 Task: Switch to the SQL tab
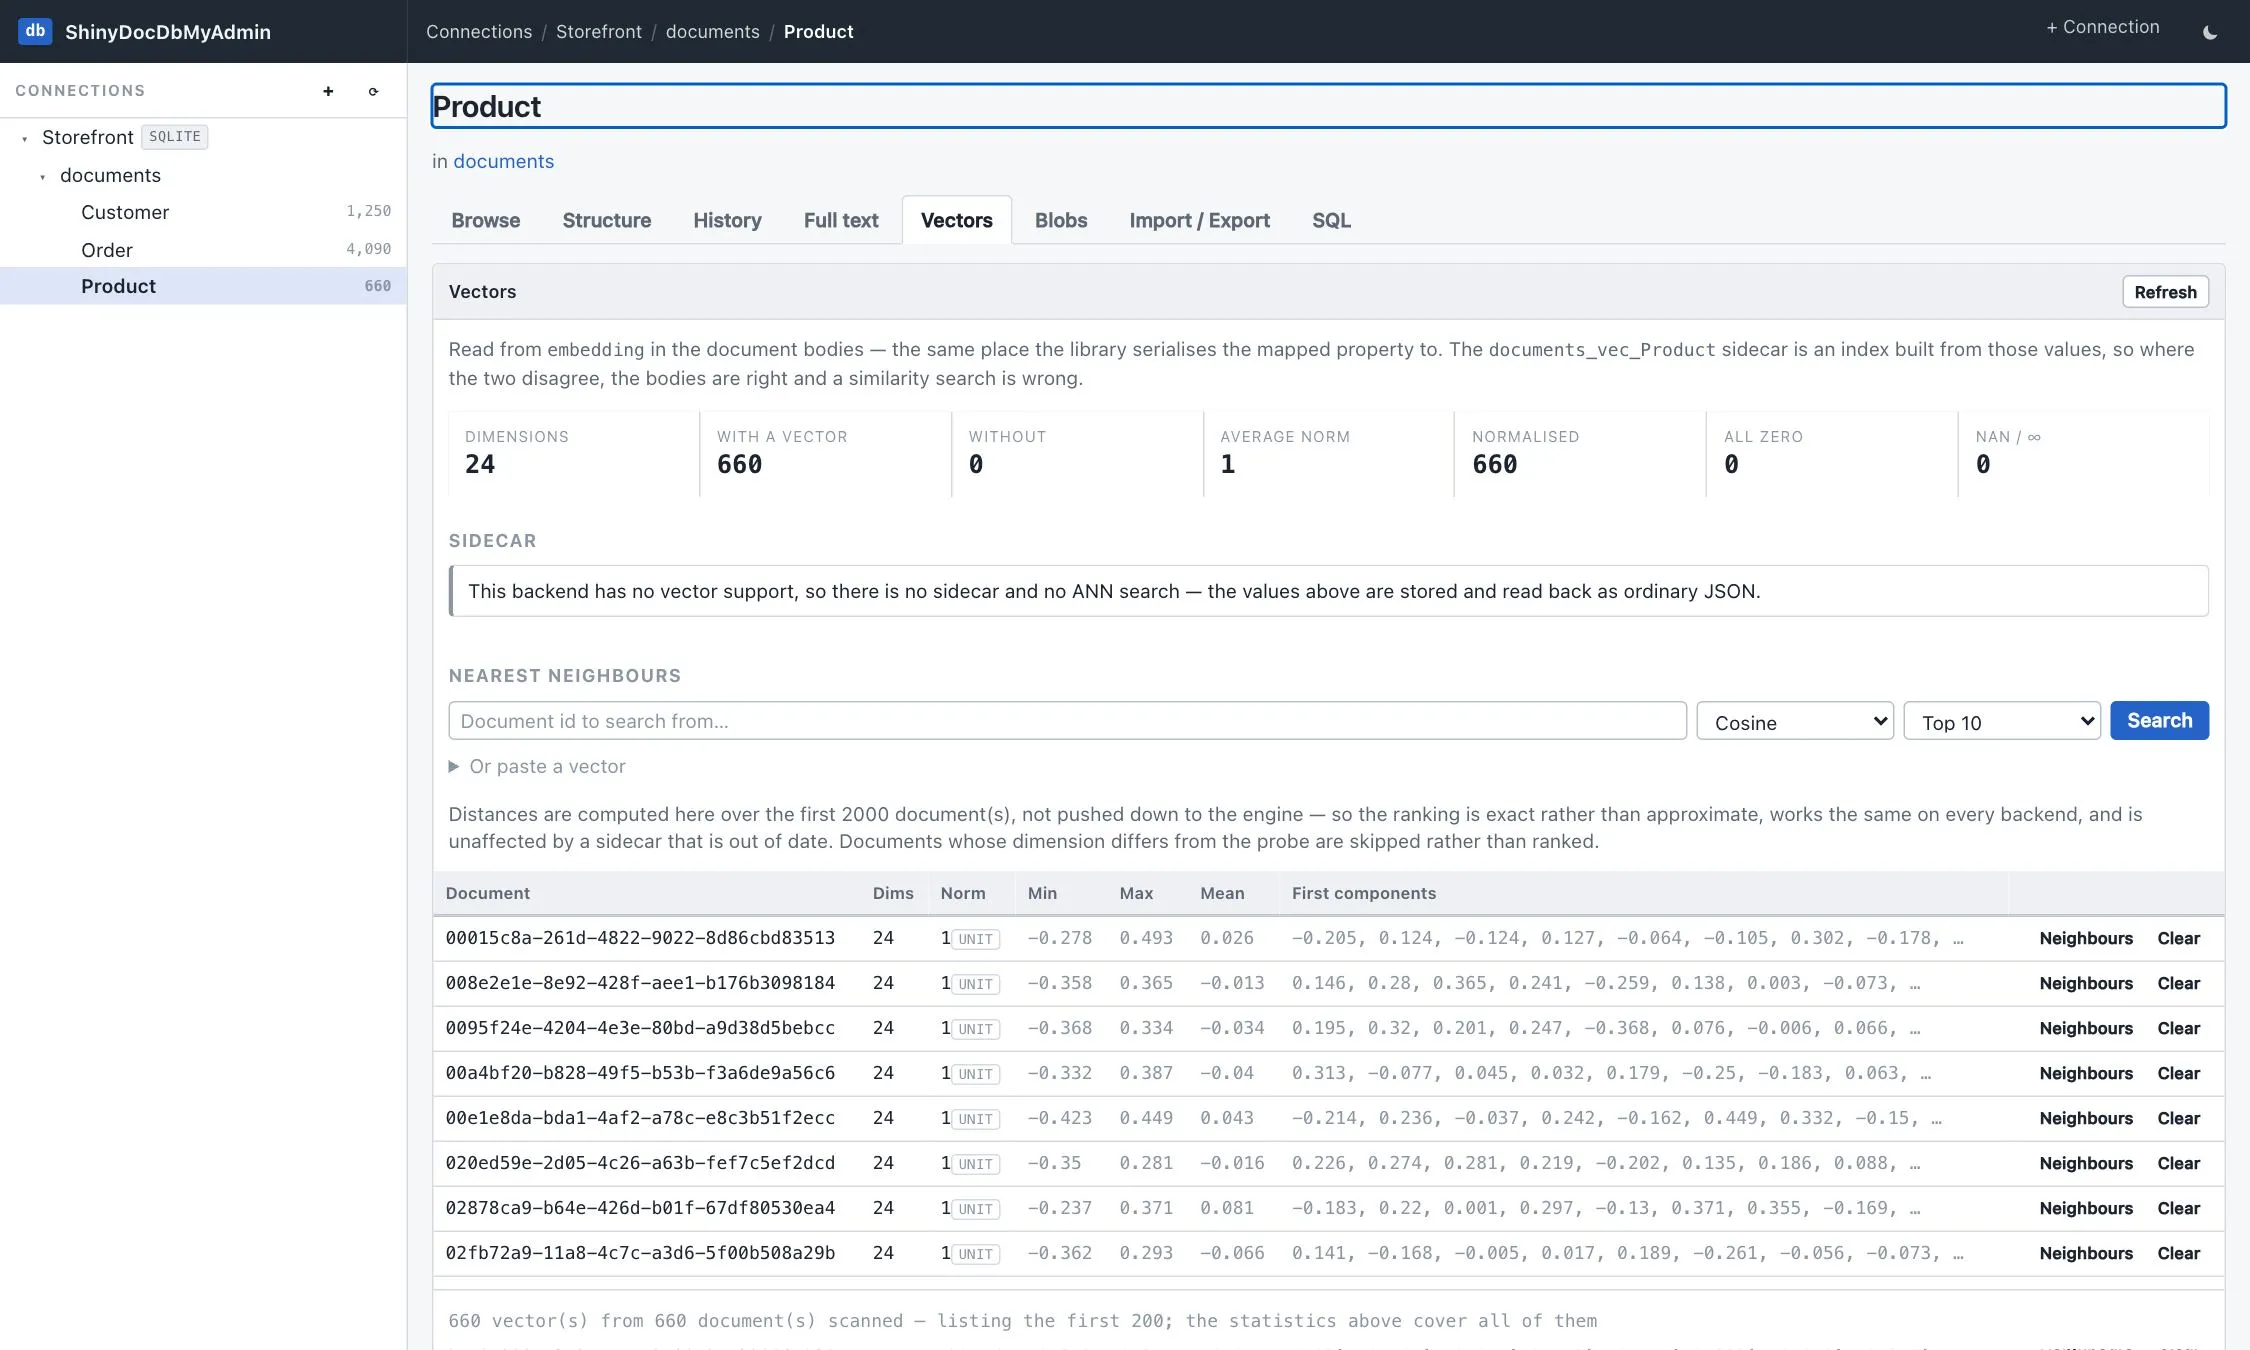(x=1331, y=220)
